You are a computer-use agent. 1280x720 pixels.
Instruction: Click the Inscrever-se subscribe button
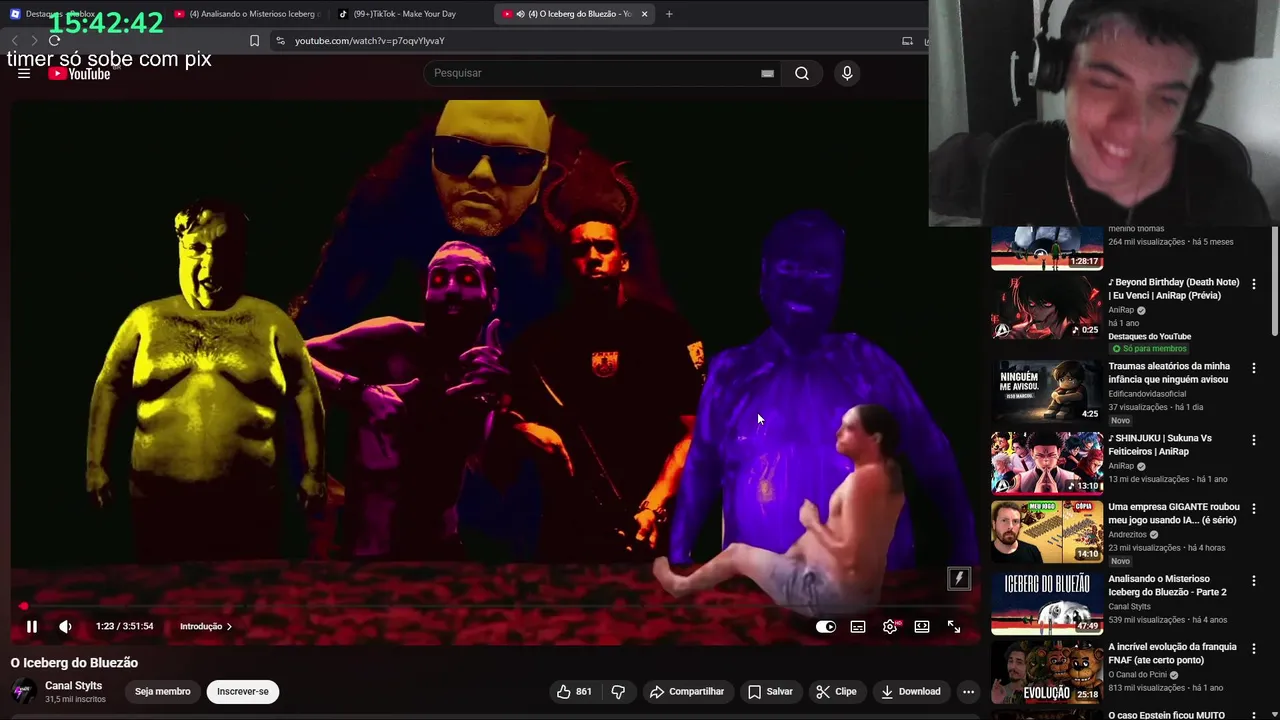point(243,691)
